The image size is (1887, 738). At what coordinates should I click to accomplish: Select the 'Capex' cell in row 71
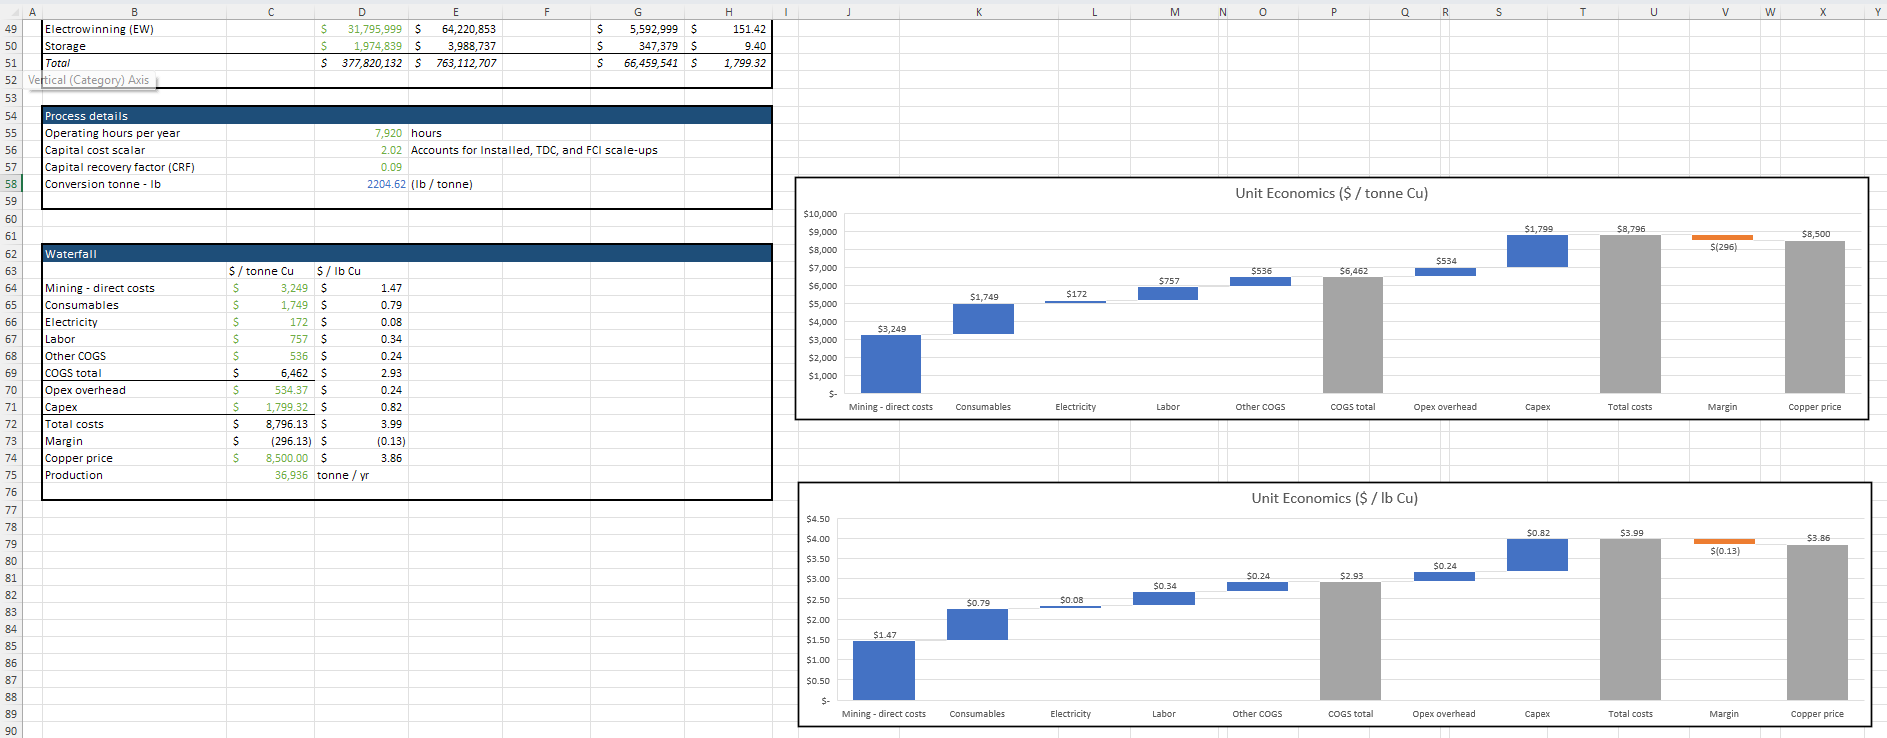pos(134,407)
